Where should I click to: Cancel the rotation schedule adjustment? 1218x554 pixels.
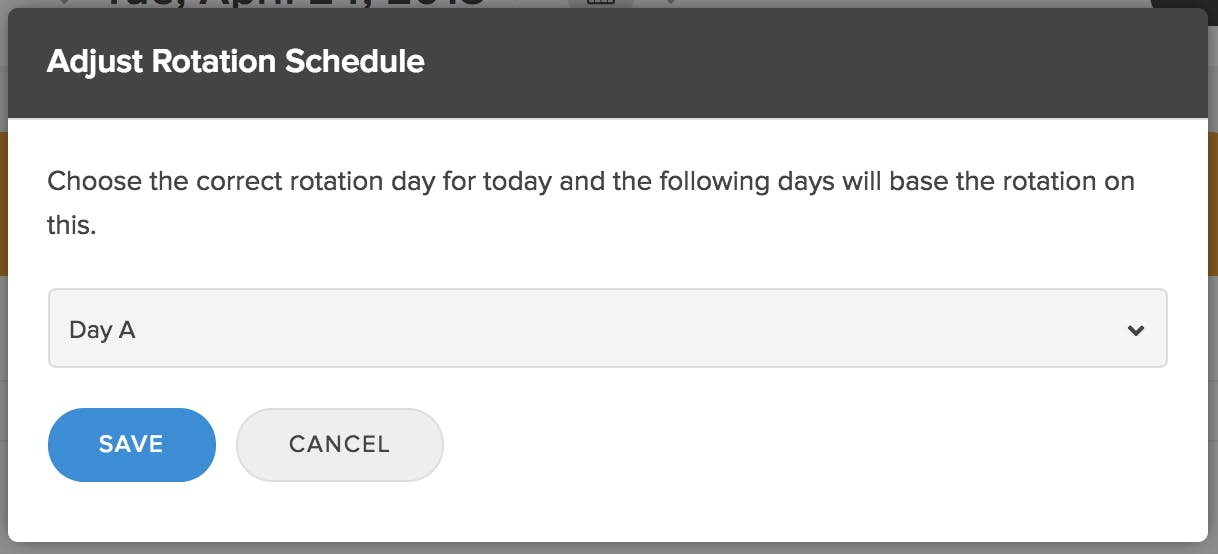[339, 444]
